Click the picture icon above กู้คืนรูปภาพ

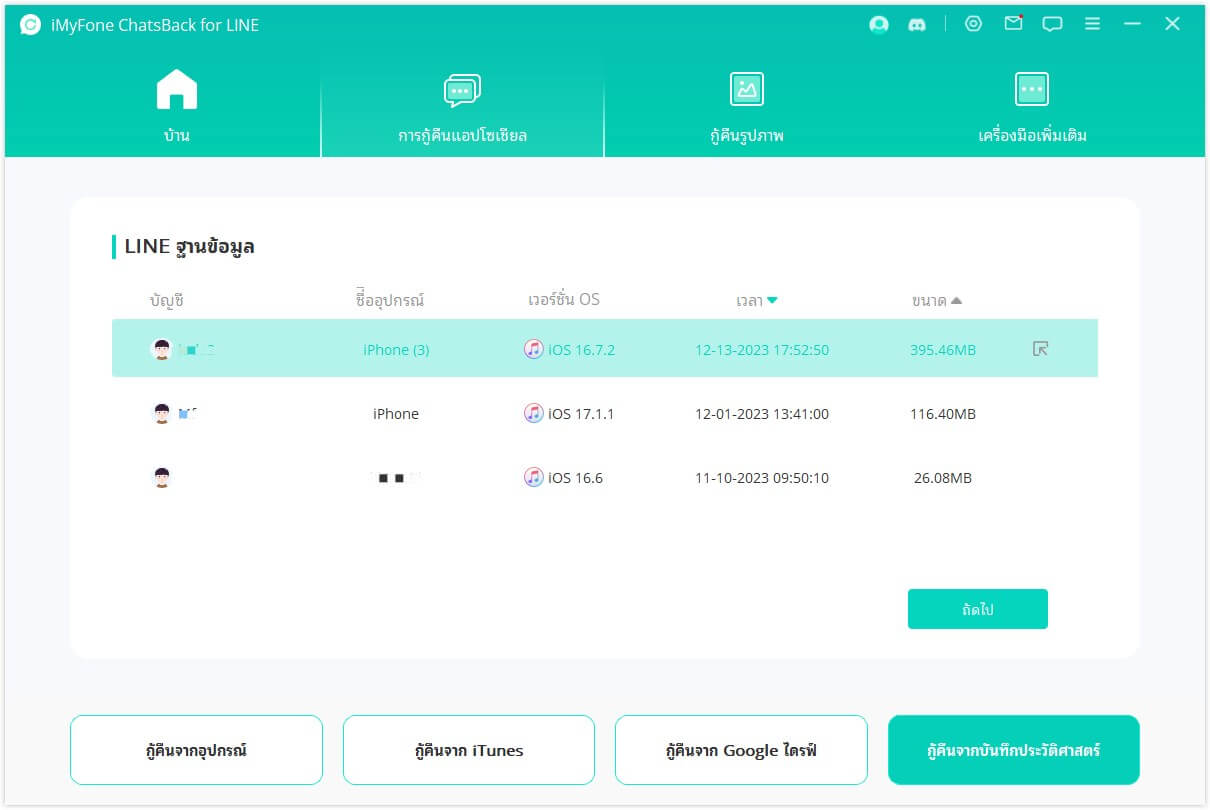[x=747, y=89]
